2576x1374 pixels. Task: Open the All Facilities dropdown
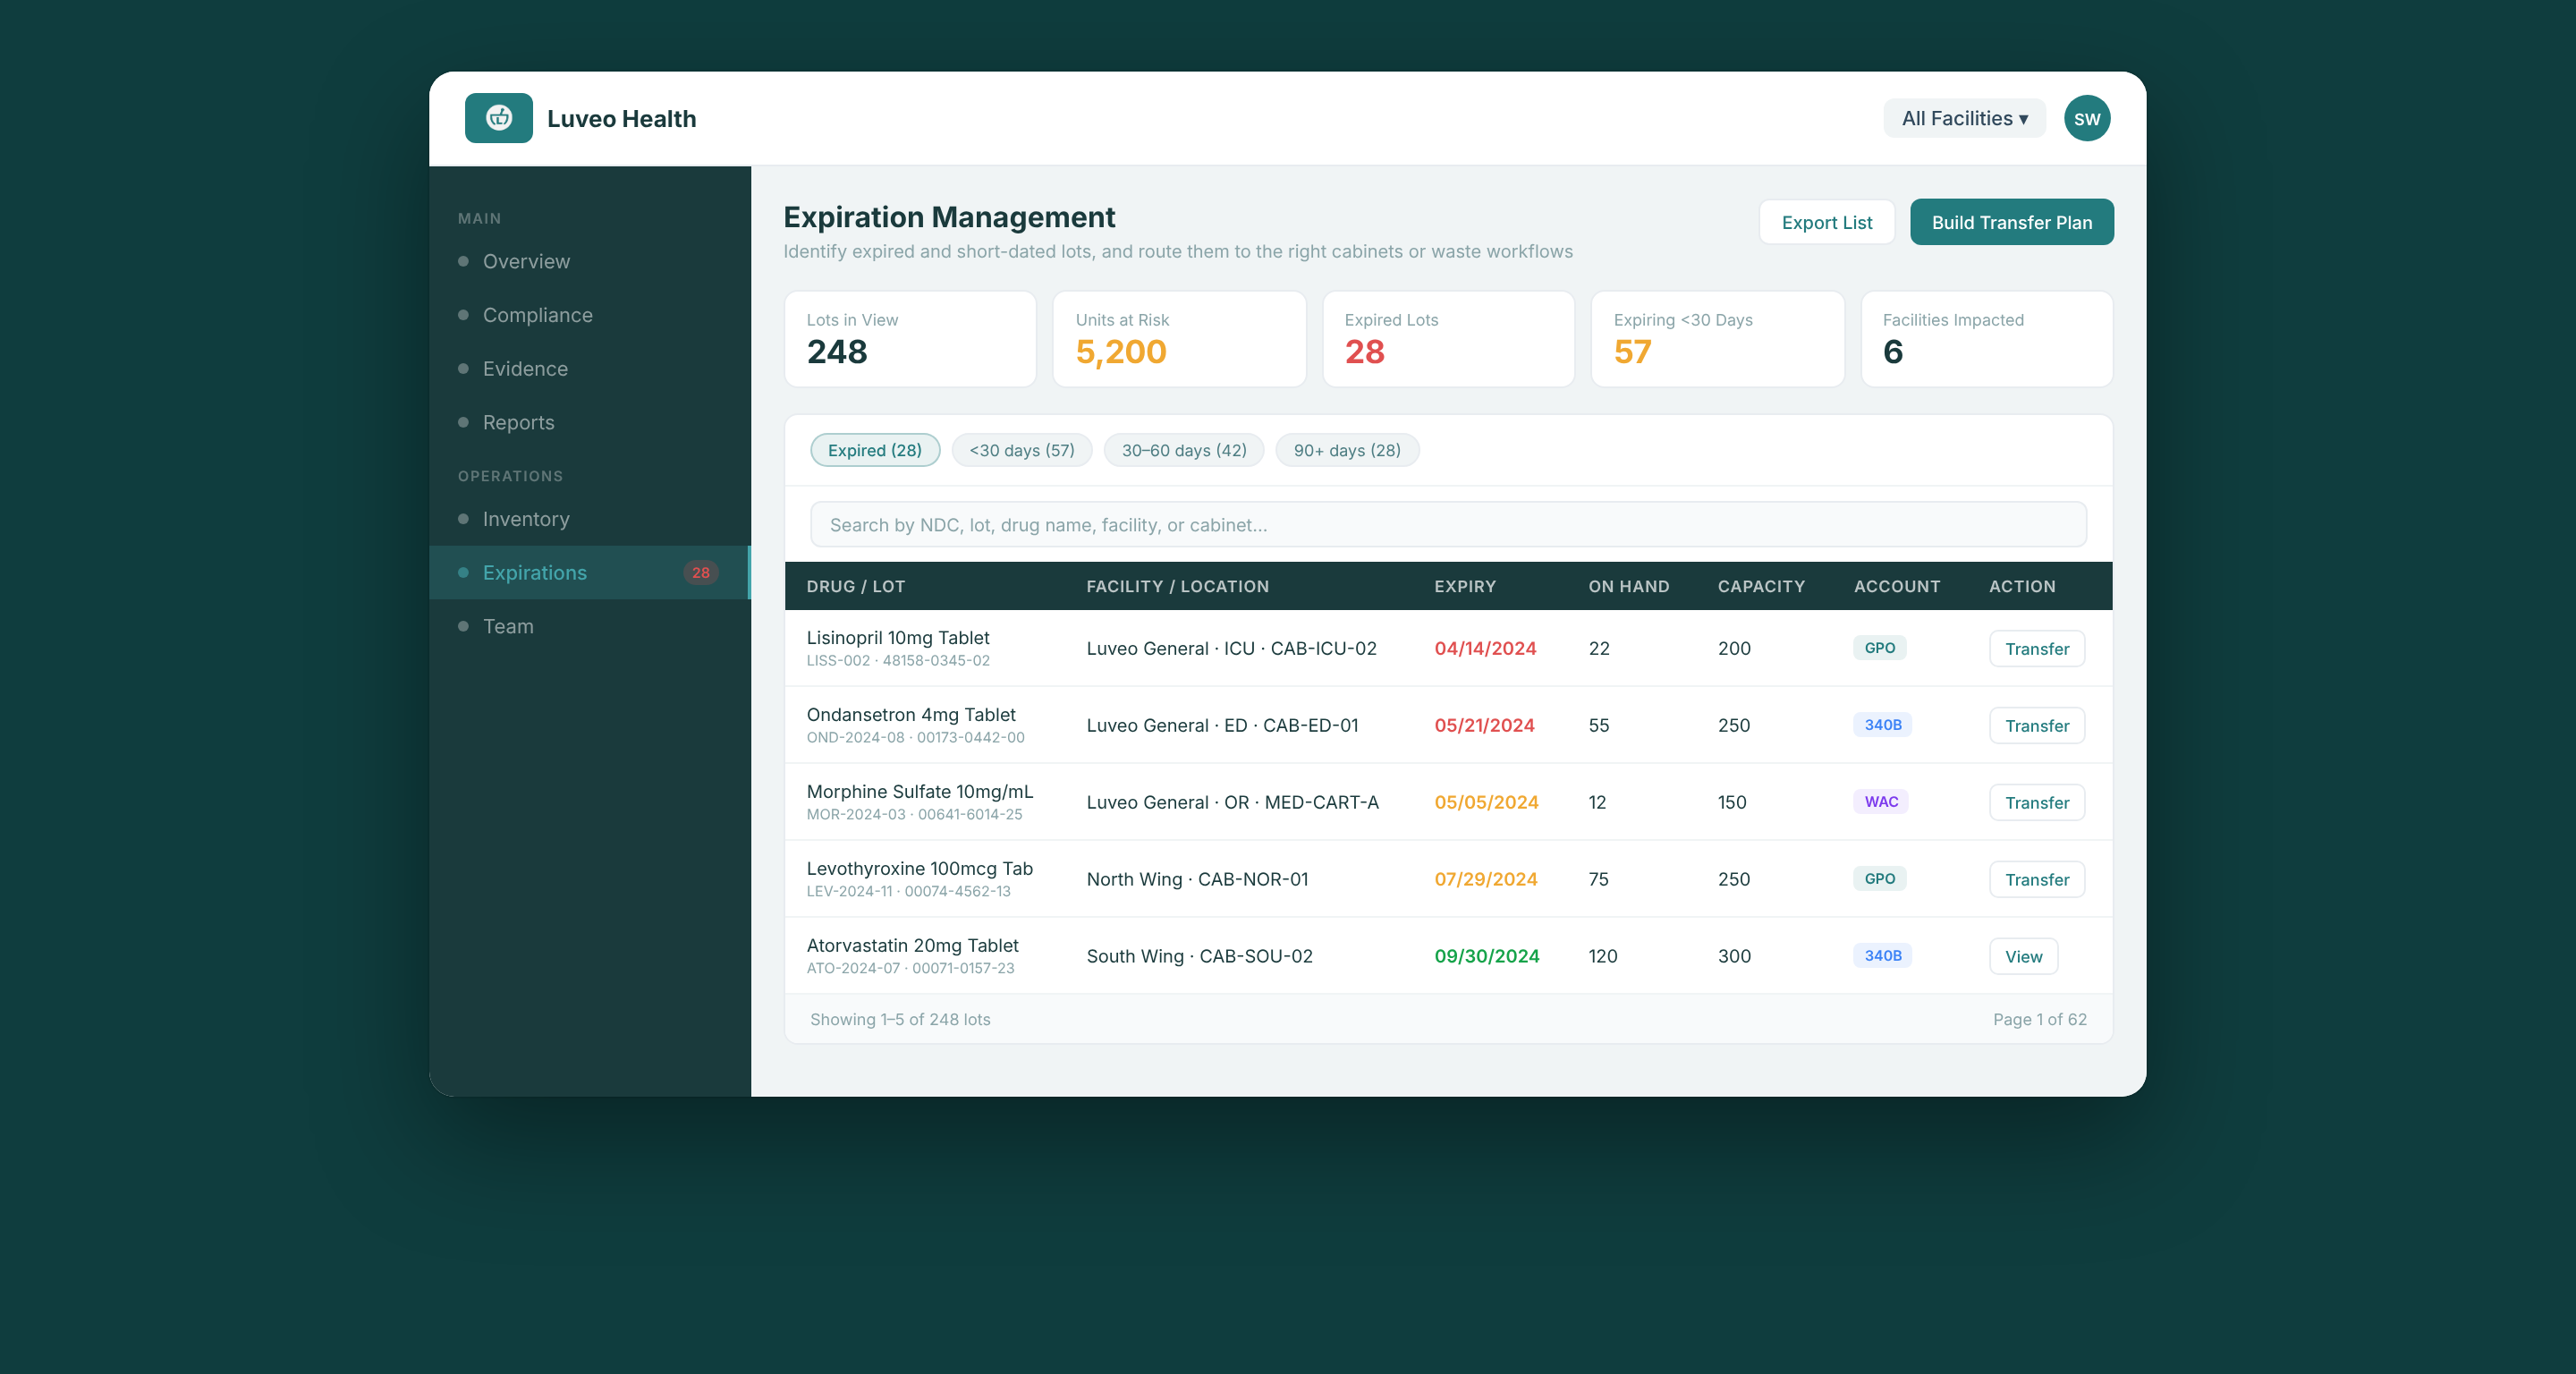[x=1964, y=118]
